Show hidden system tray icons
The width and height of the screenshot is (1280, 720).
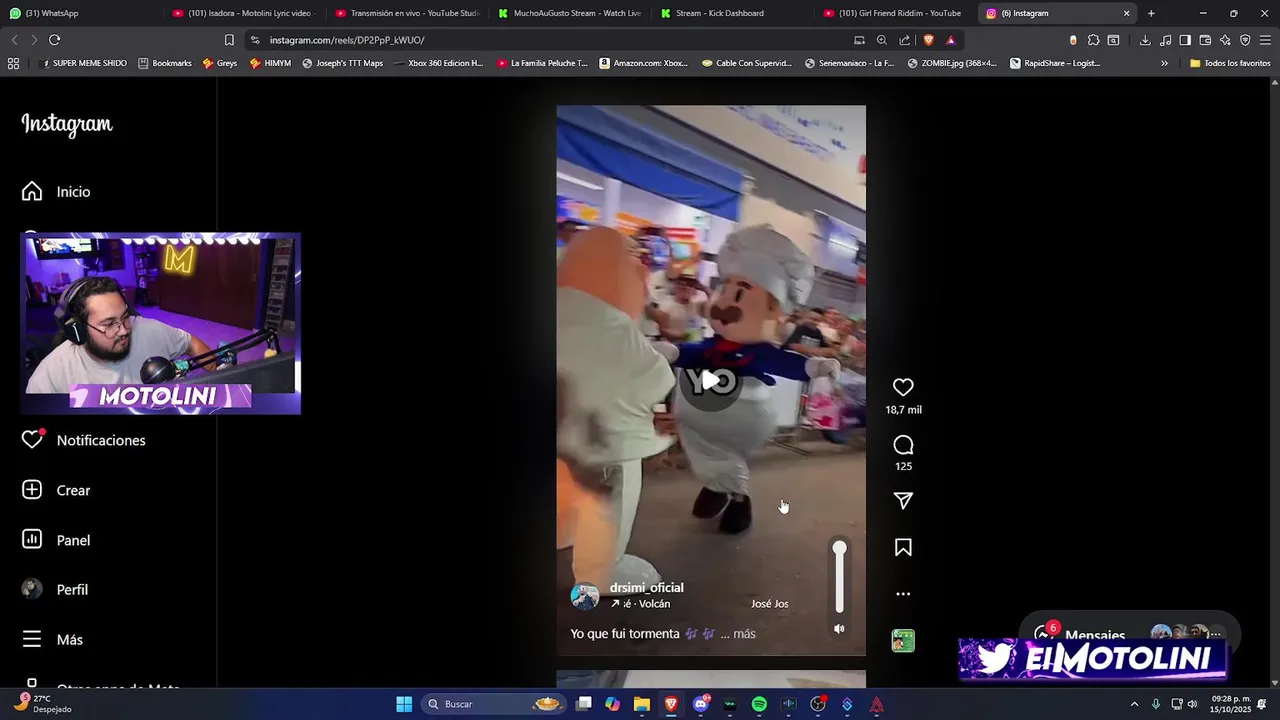pyautogui.click(x=1134, y=704)
